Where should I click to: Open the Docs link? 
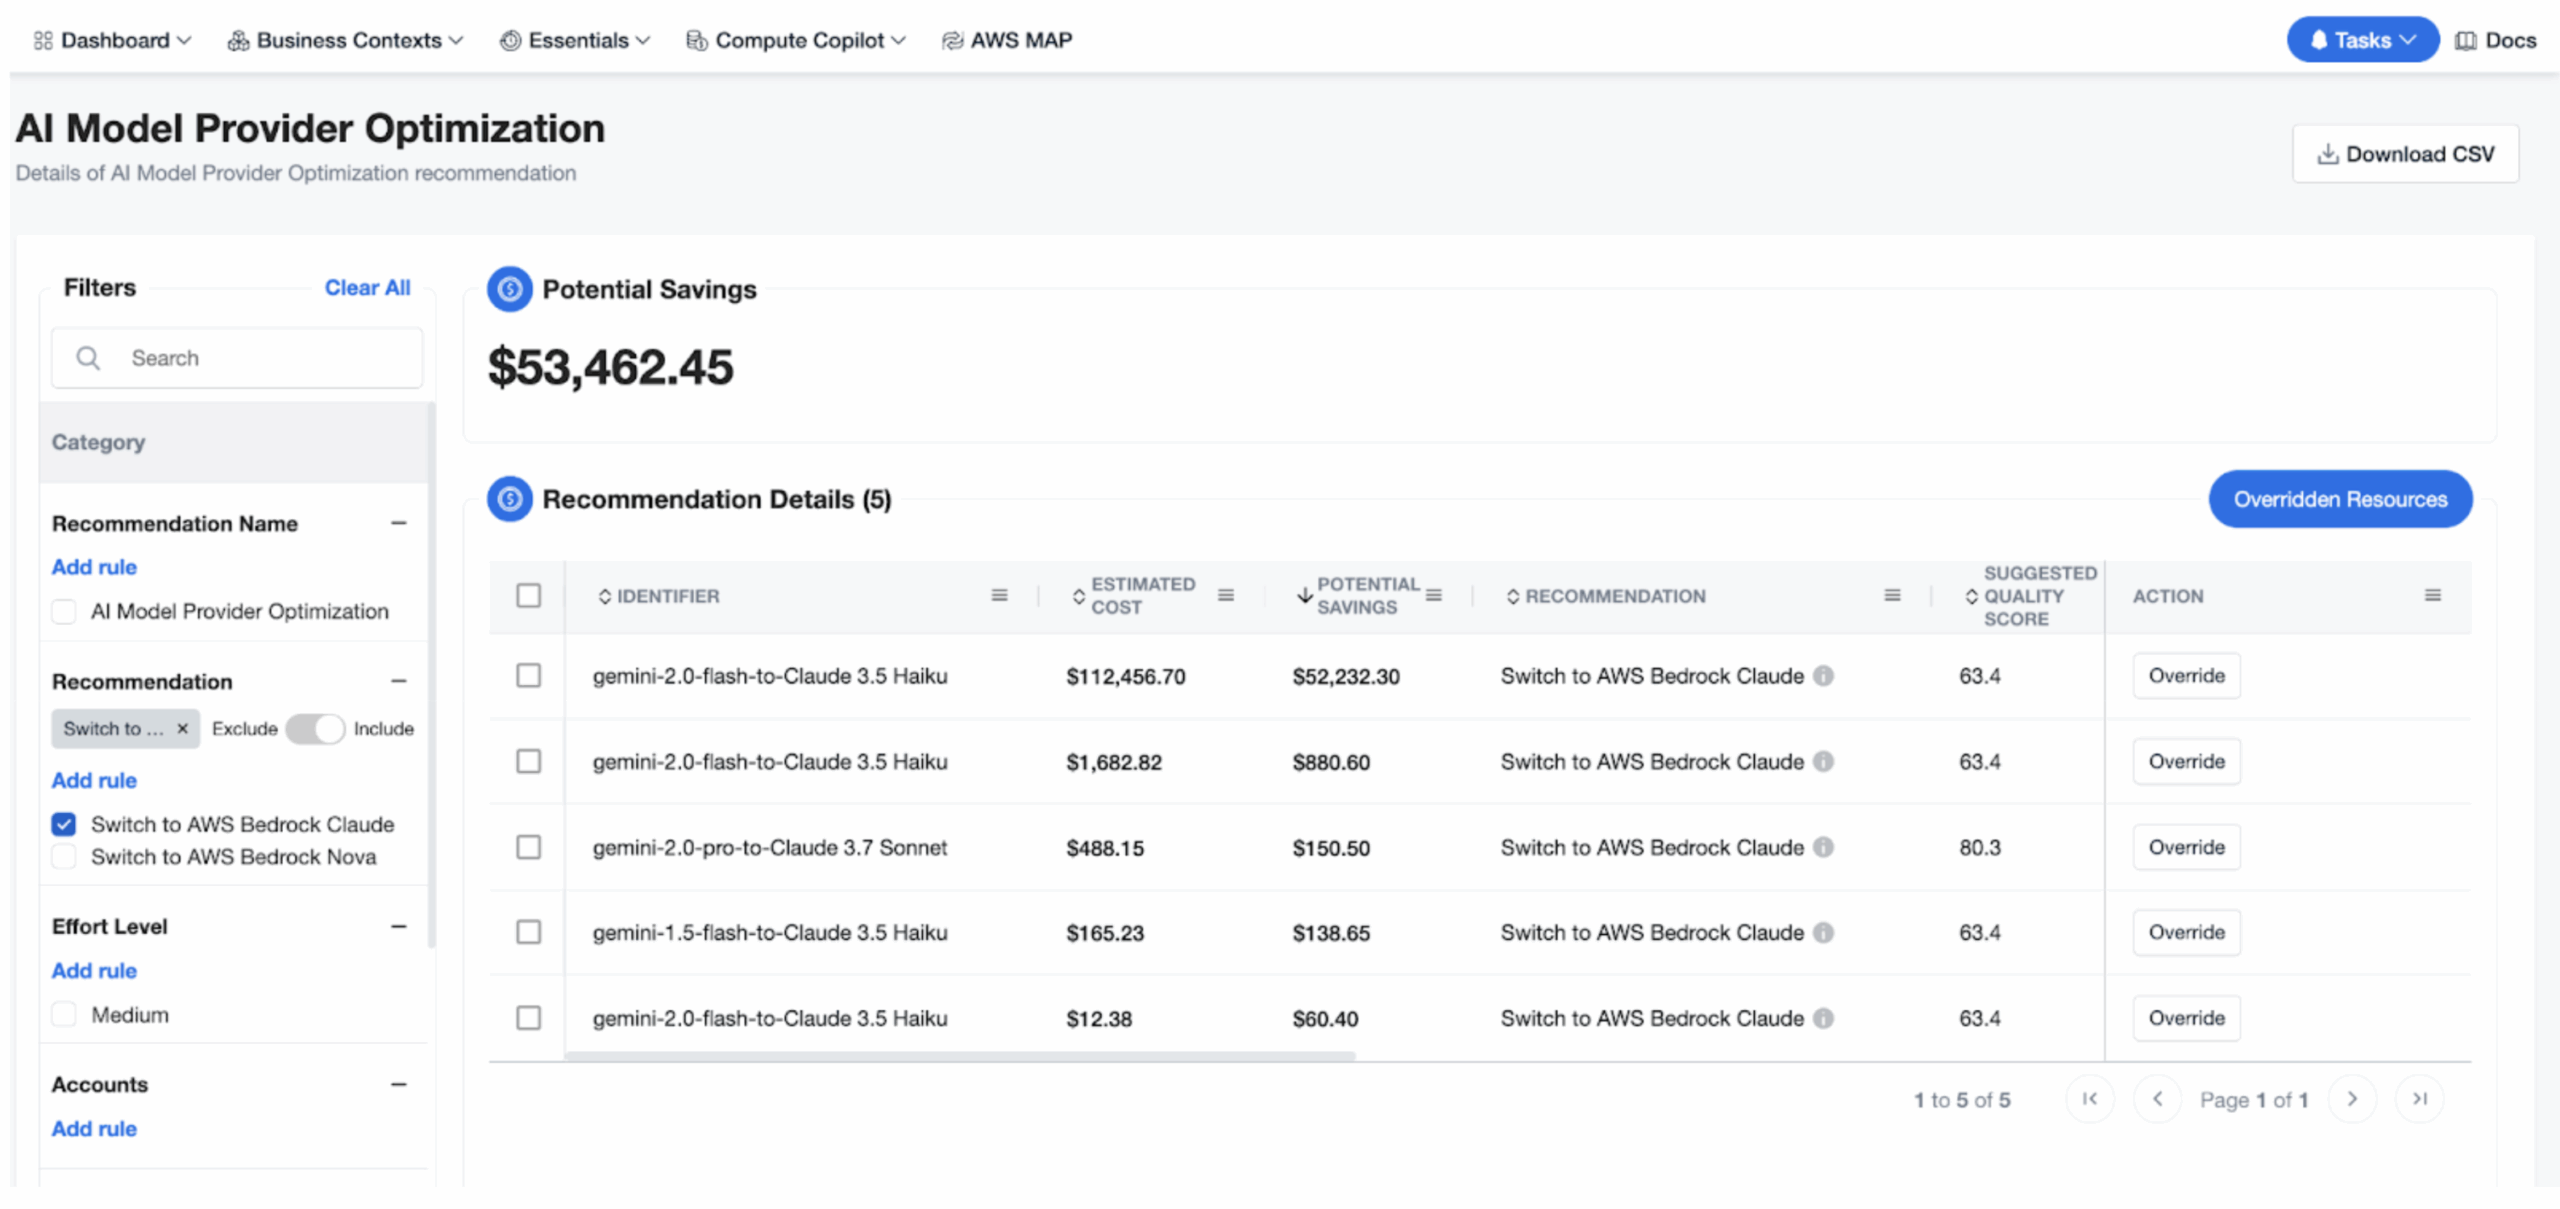point(2497,40)
